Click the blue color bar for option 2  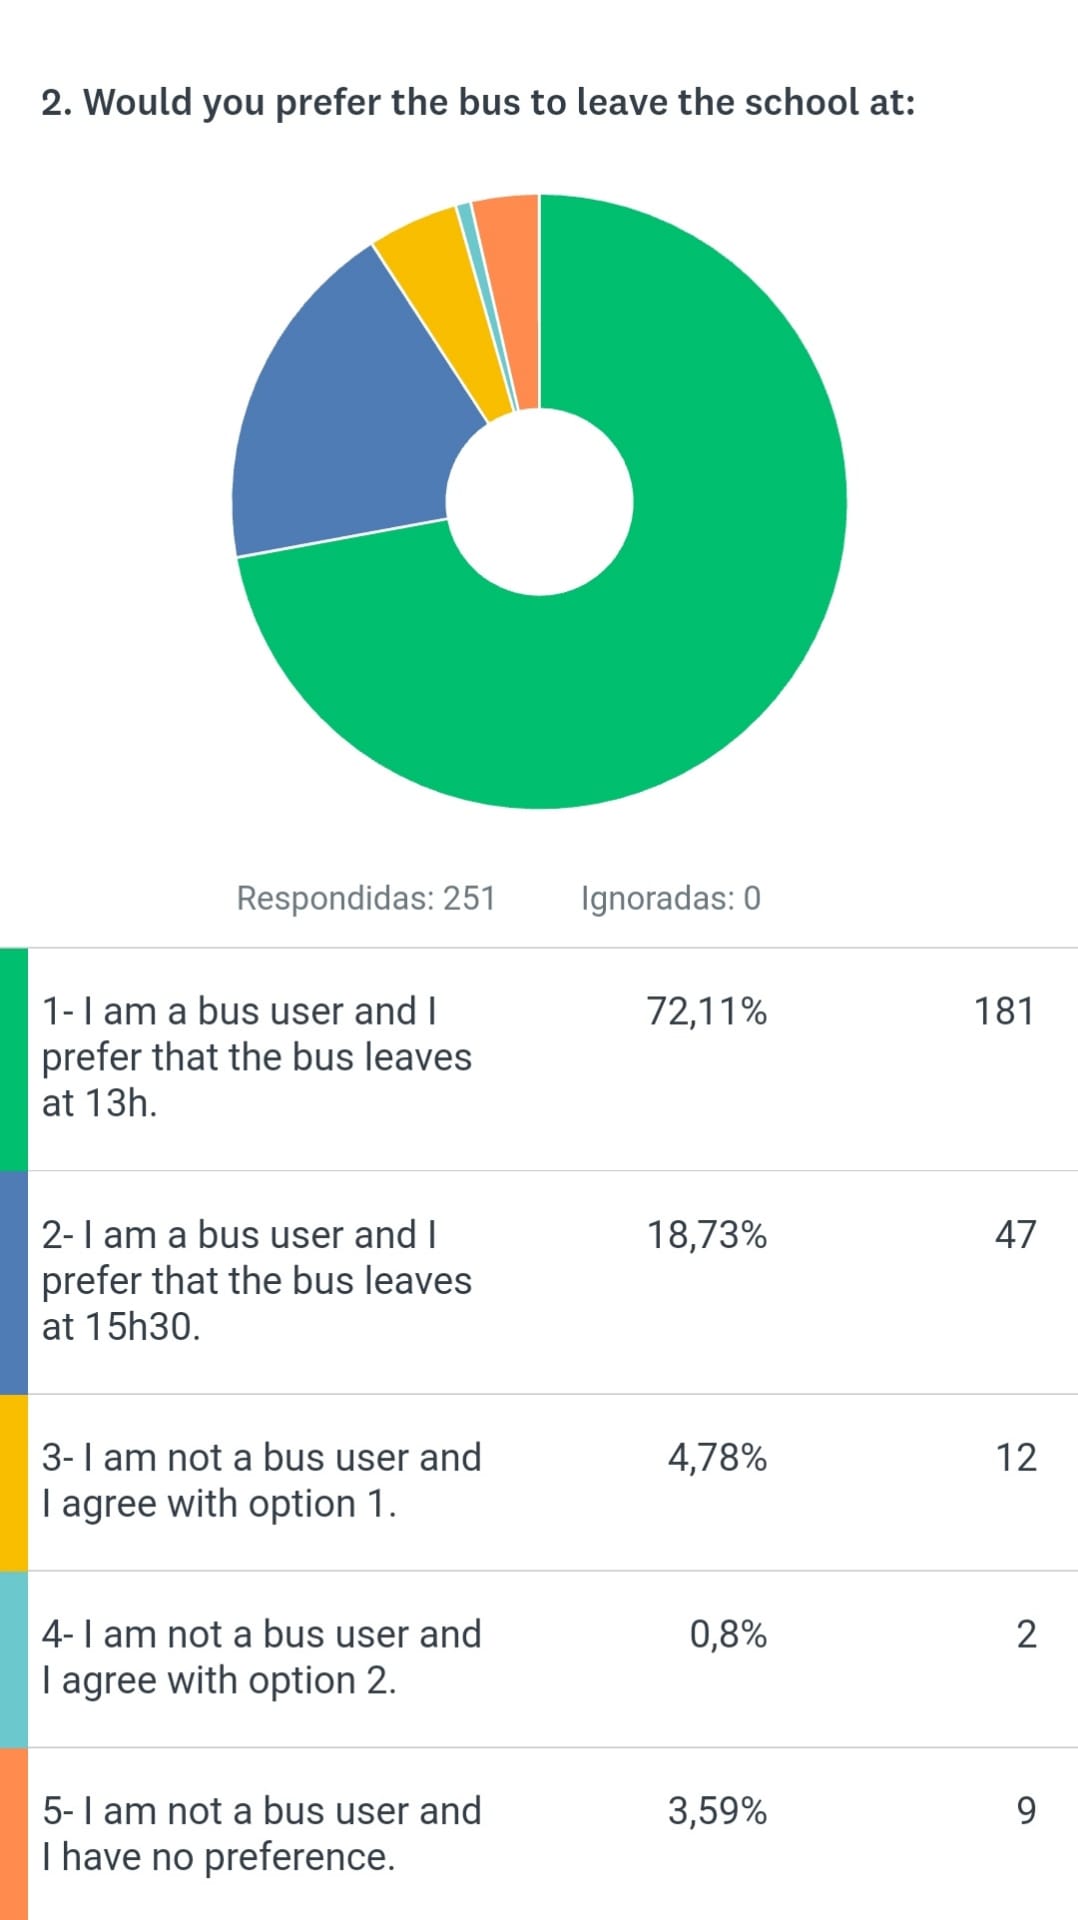(x=13, y=1282)
